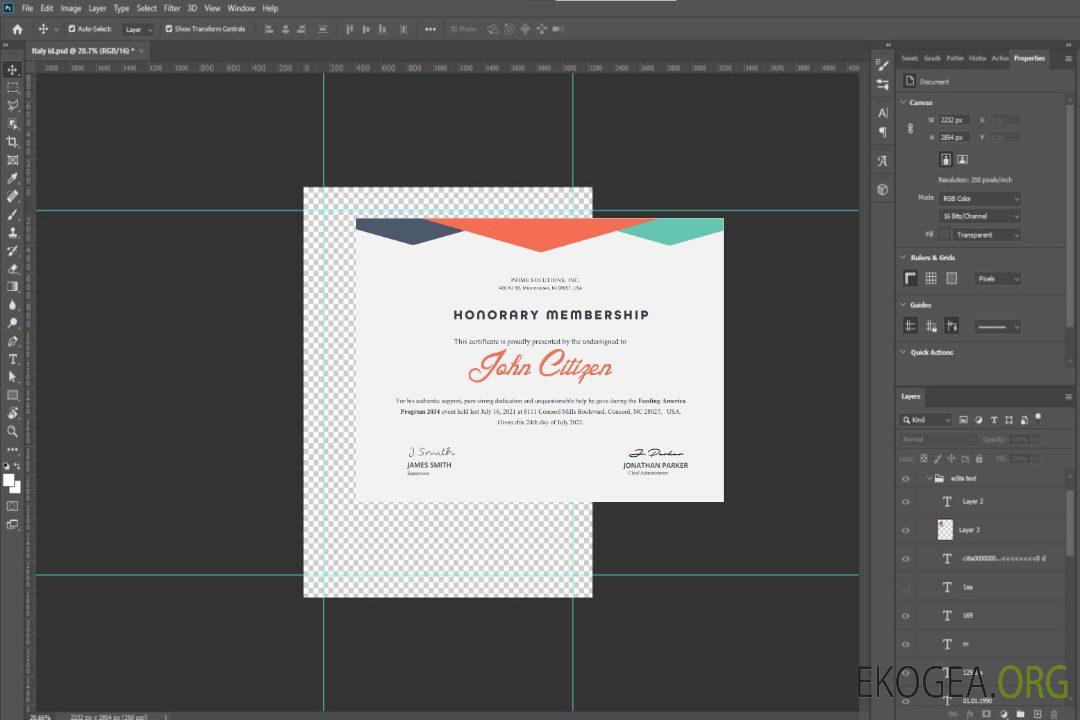Delete layer with trash icon
Screen dimensions: 1080x720
pyautogui.click(x=1054, y=714)
